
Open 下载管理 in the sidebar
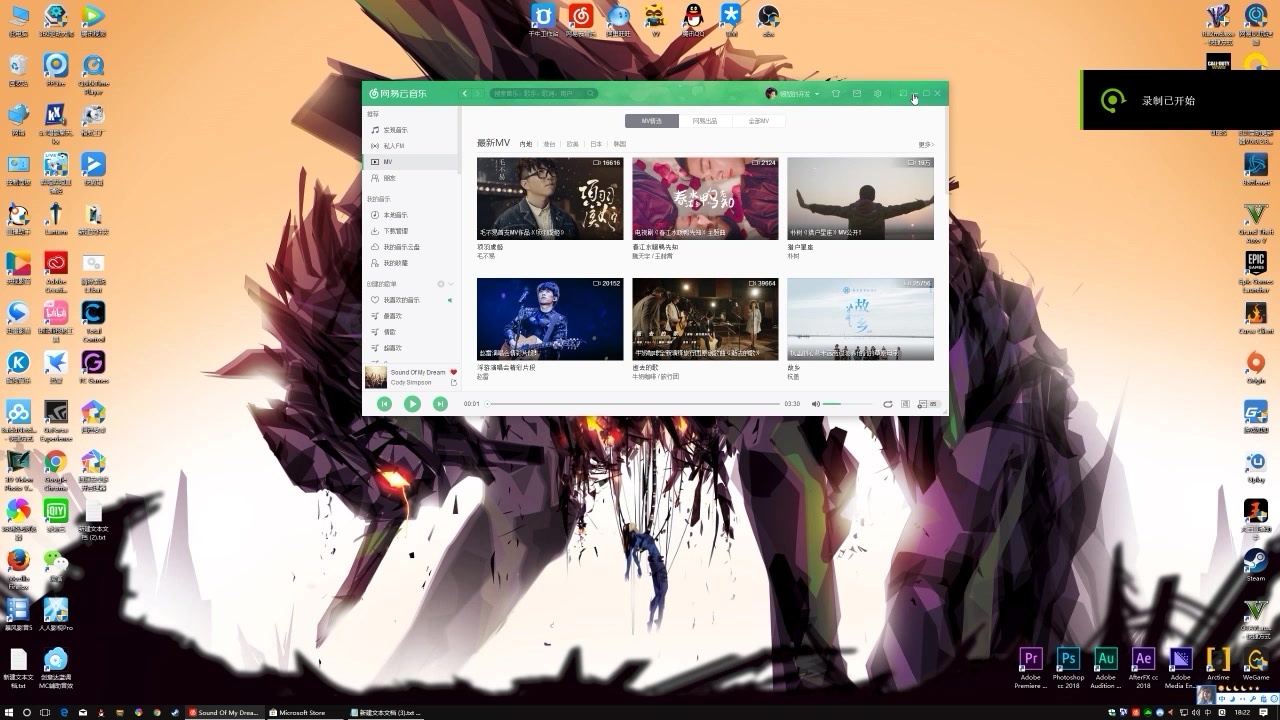[x=410, y=231]
